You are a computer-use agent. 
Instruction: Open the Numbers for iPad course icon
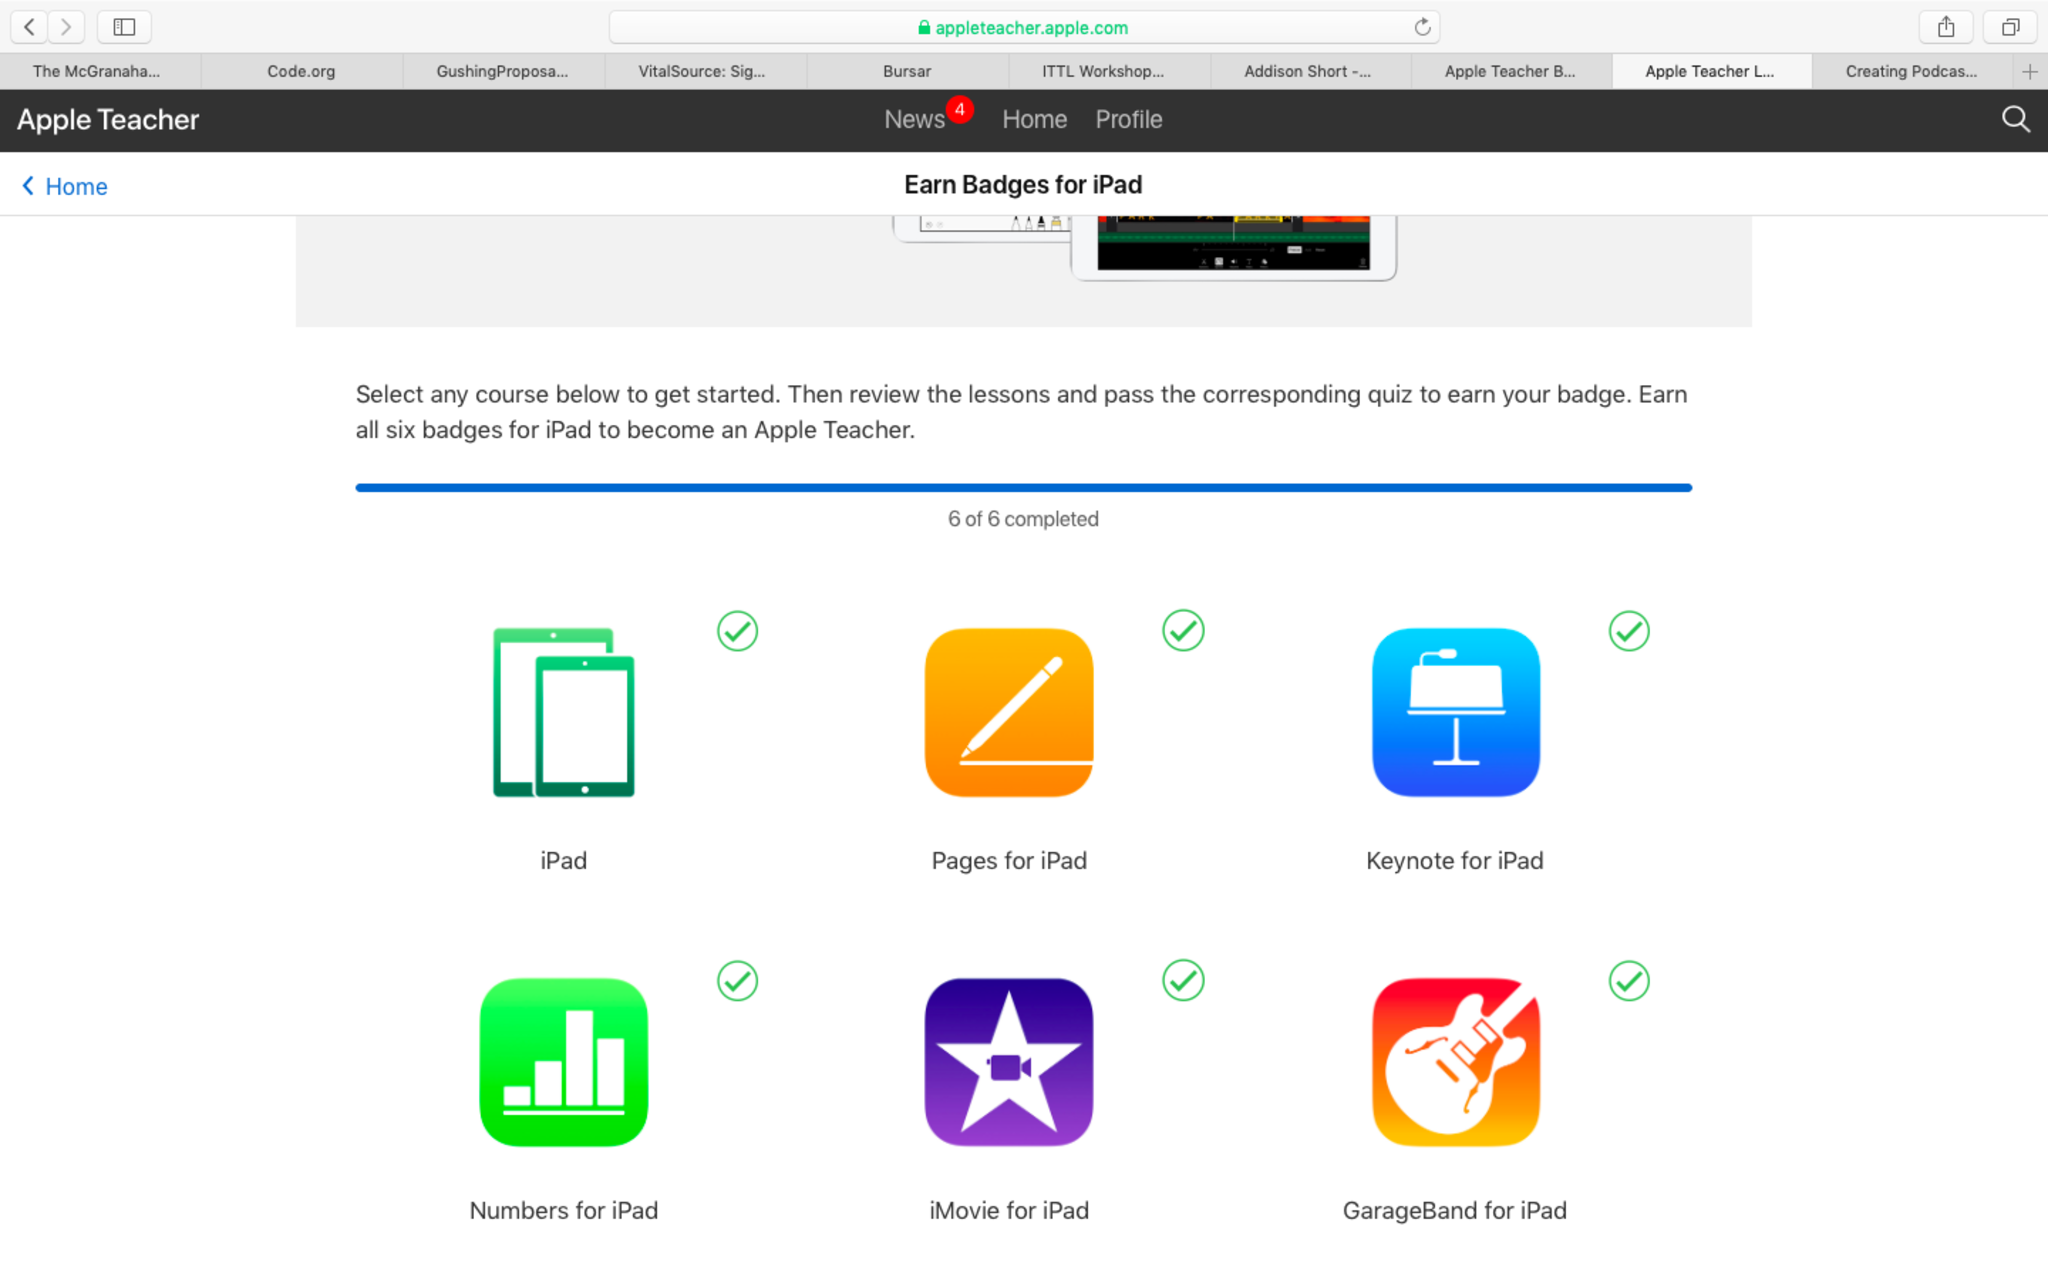click(x=563, y=1062)
